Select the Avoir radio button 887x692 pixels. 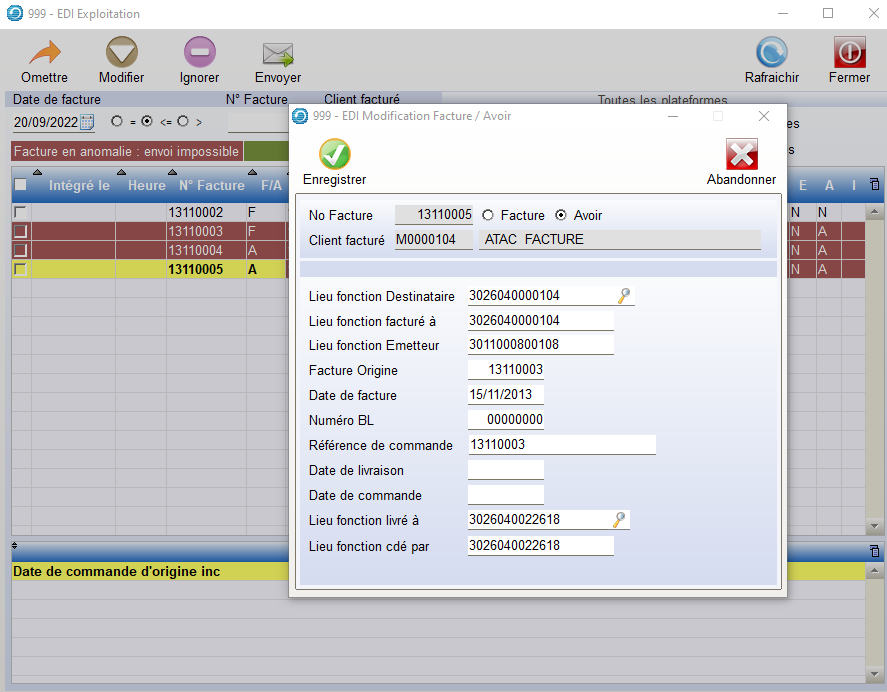[x=561, y=215]
